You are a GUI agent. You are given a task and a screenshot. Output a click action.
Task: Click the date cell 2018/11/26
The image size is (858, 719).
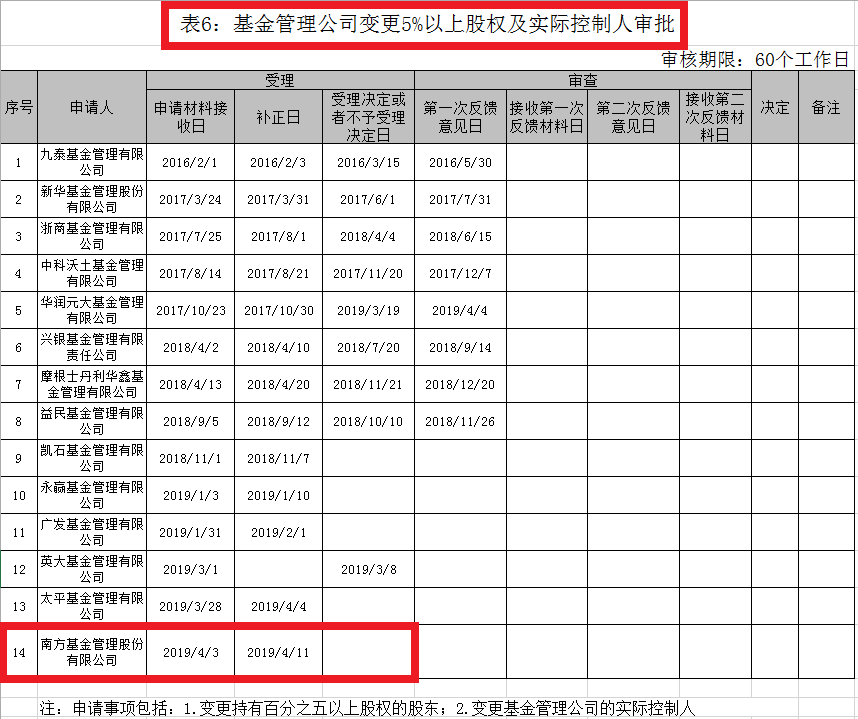point(460,421)
